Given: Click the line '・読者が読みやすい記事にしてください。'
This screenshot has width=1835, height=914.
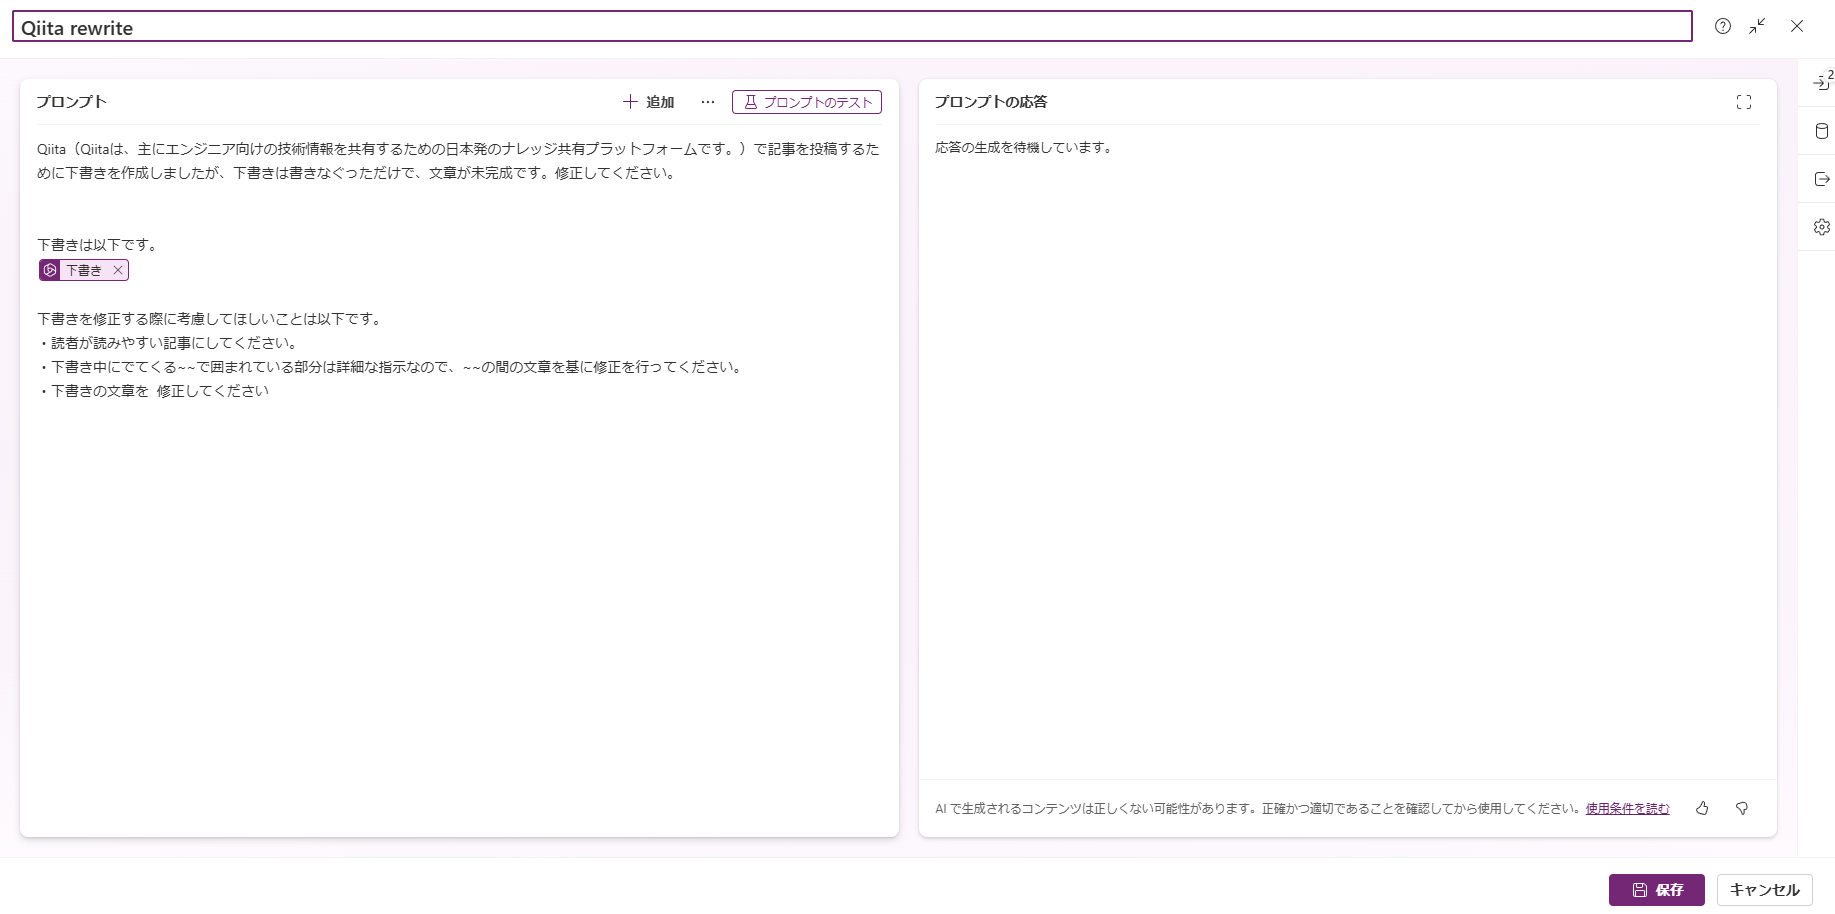Looking at the screenshot, I should tap(168, 343).
